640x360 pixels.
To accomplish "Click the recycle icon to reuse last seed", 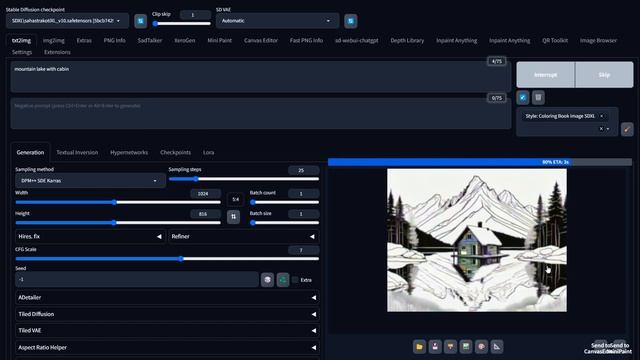I will [283, 280].
